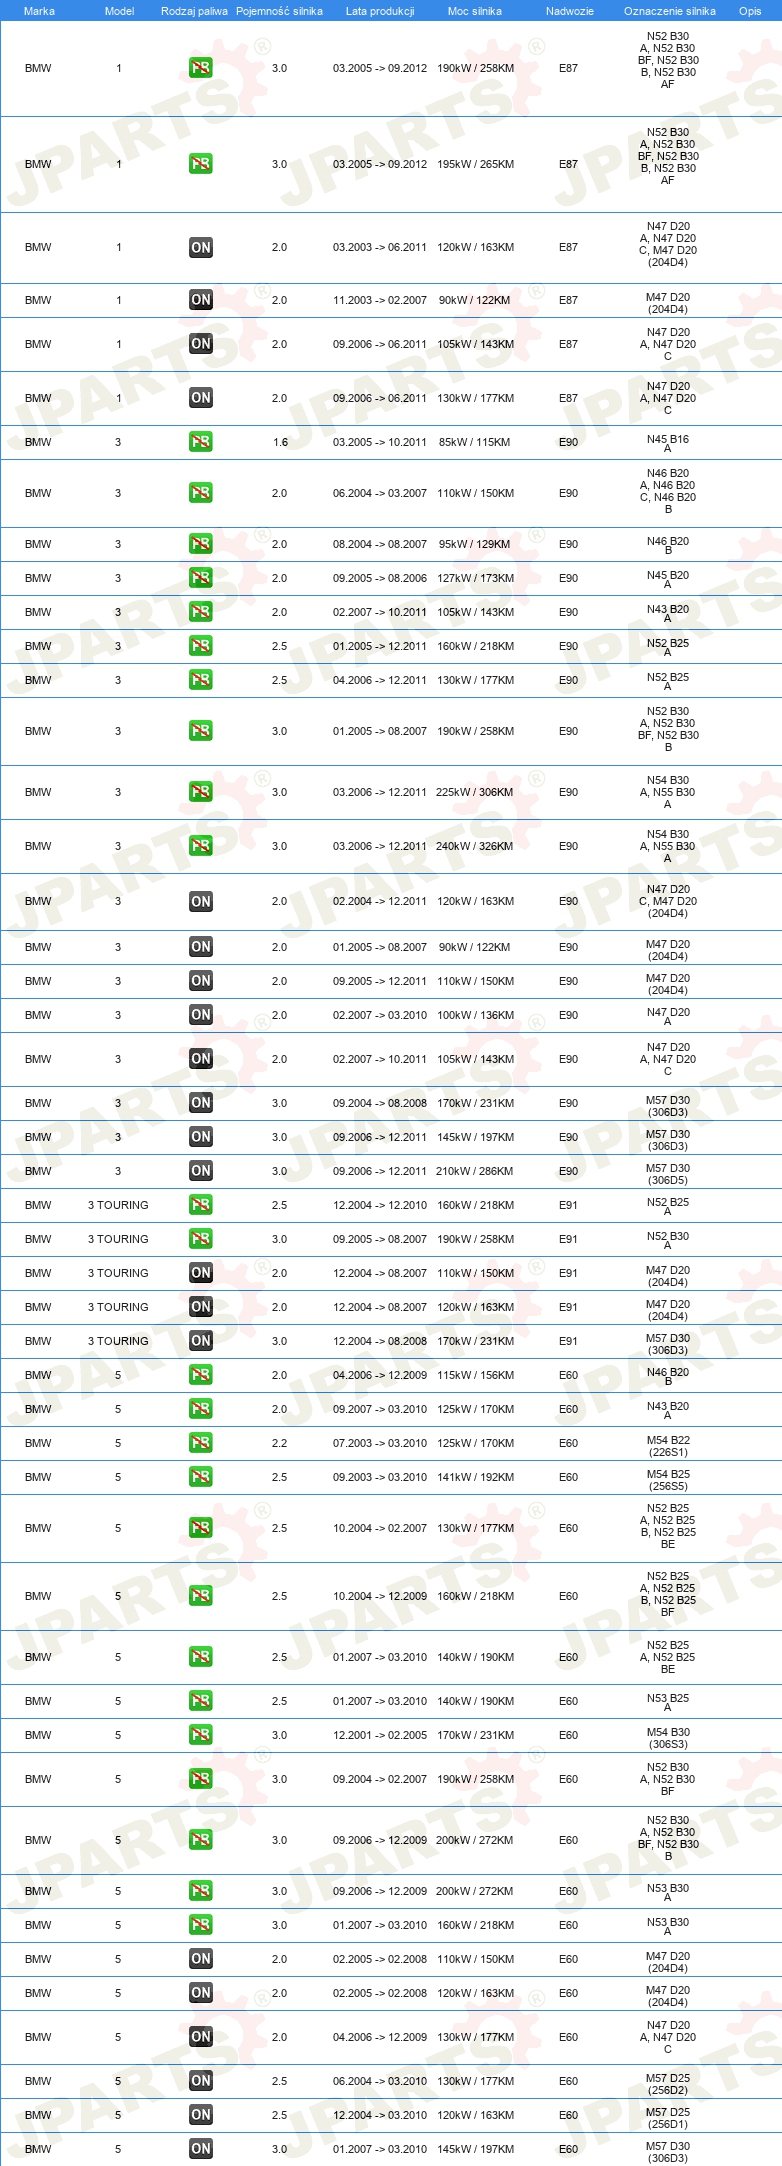
Task: Select the 210kW / 286KM power cell
Action: click(475, 1171)
